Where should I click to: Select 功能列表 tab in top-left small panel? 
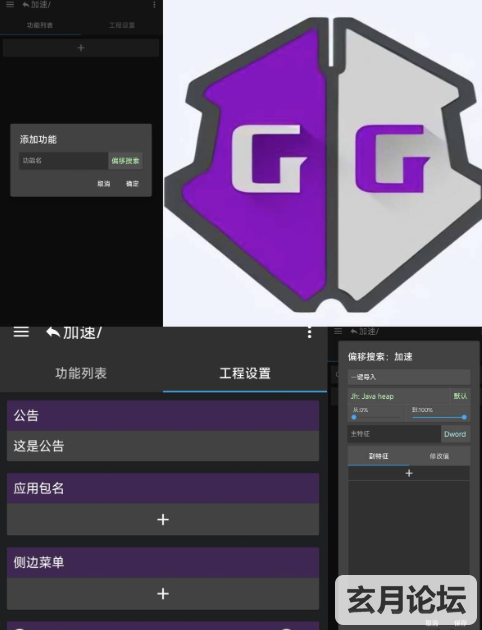pos(40,25)
